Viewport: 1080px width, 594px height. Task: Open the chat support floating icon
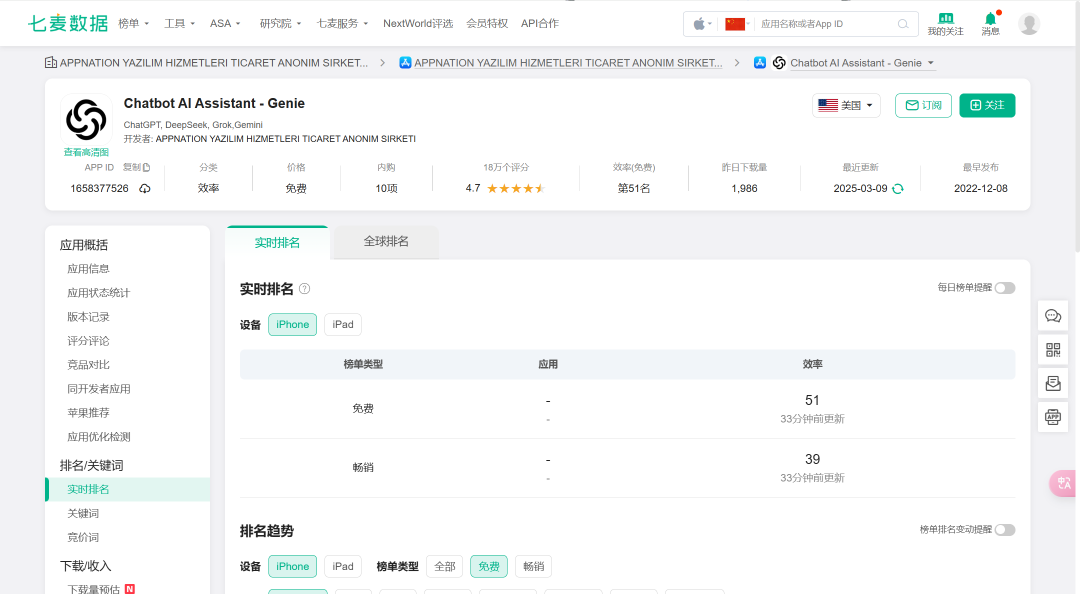1052,316
